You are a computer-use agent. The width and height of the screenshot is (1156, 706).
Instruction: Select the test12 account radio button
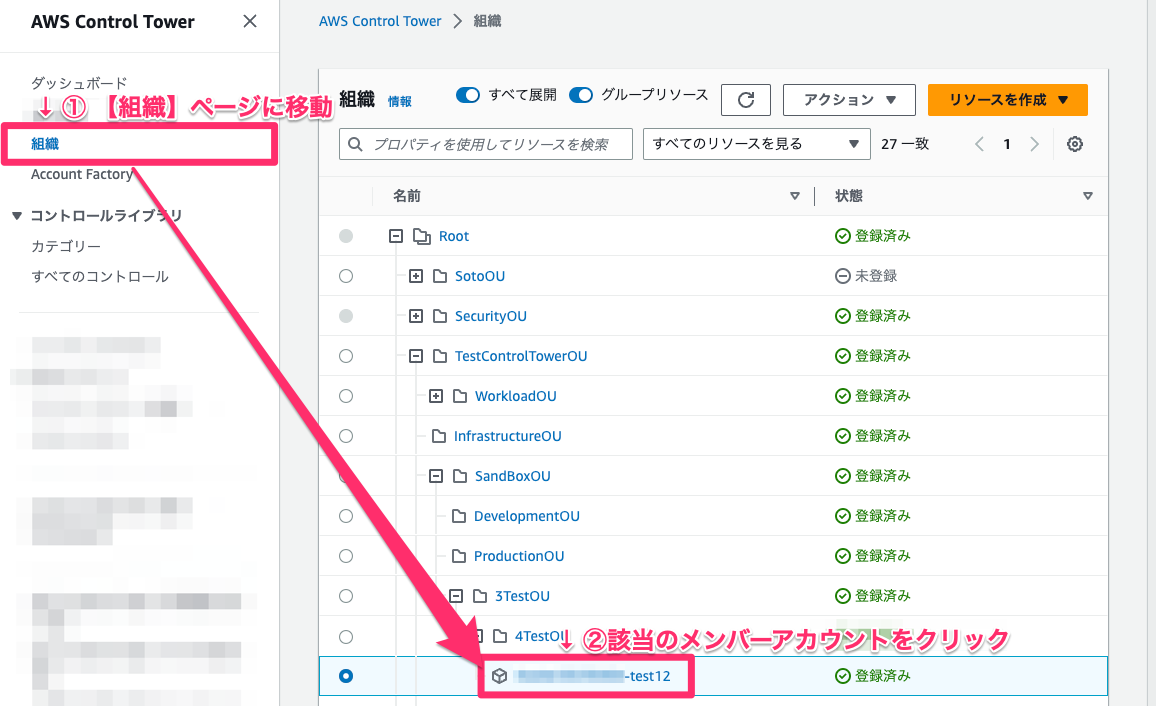346,676
